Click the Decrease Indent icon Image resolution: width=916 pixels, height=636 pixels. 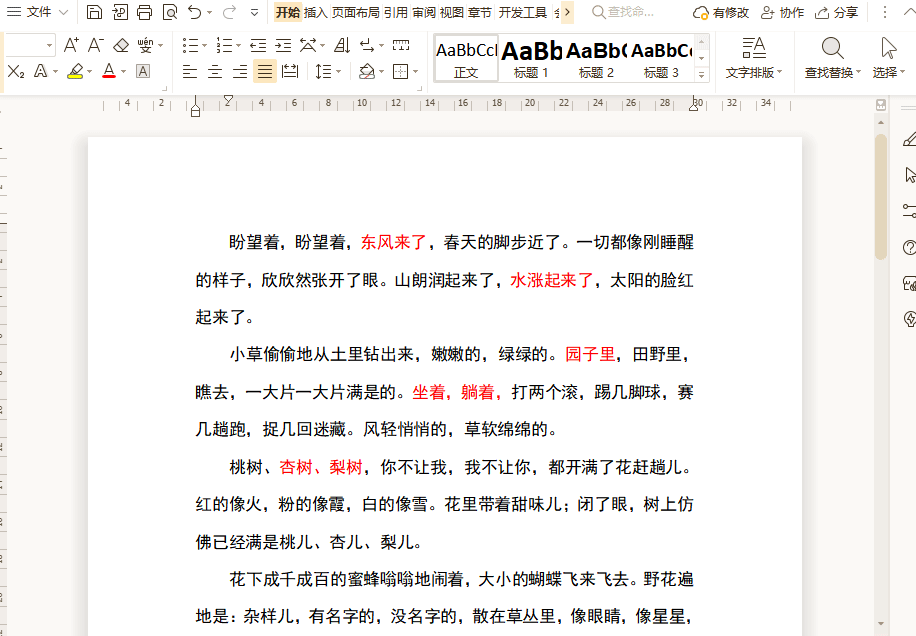pos(258,46)
